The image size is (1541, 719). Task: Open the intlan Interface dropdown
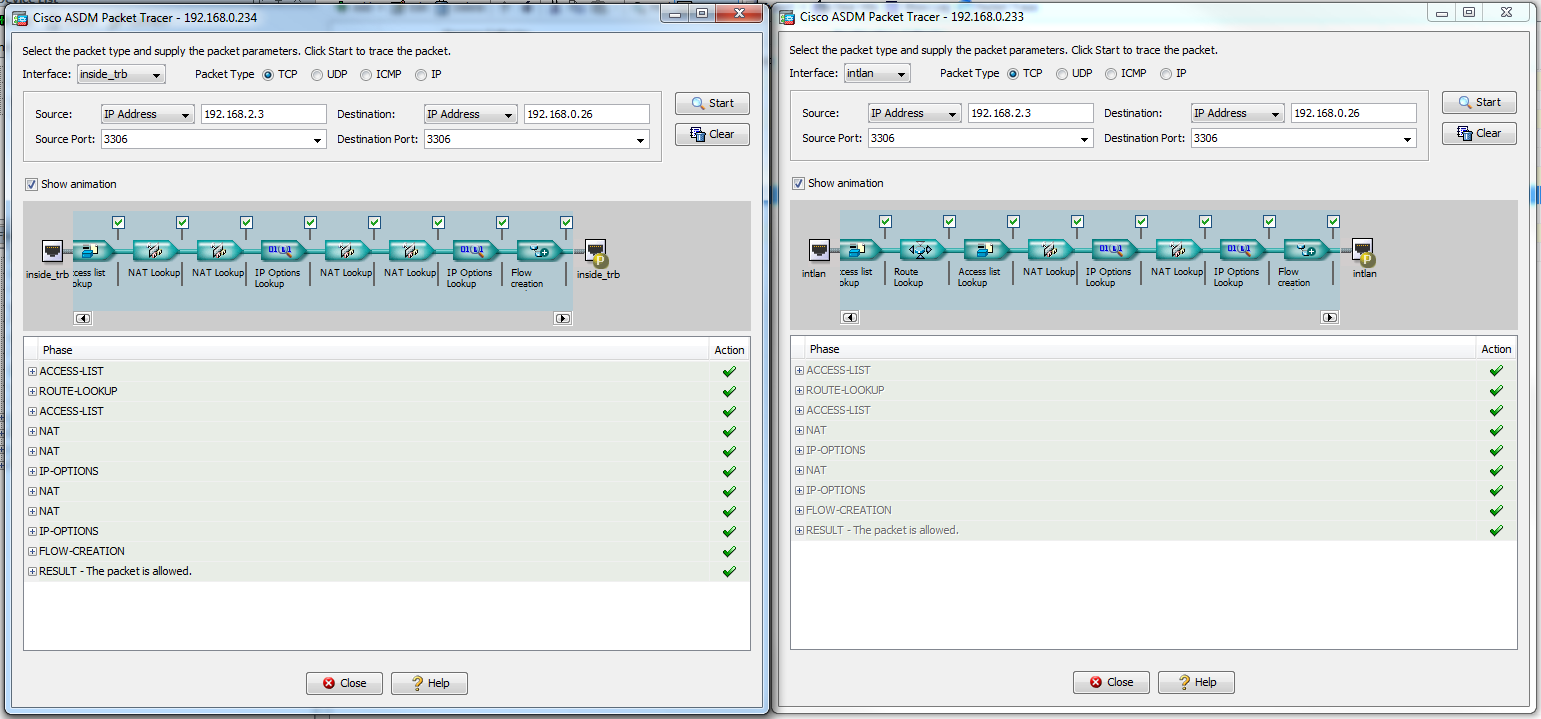877,73
